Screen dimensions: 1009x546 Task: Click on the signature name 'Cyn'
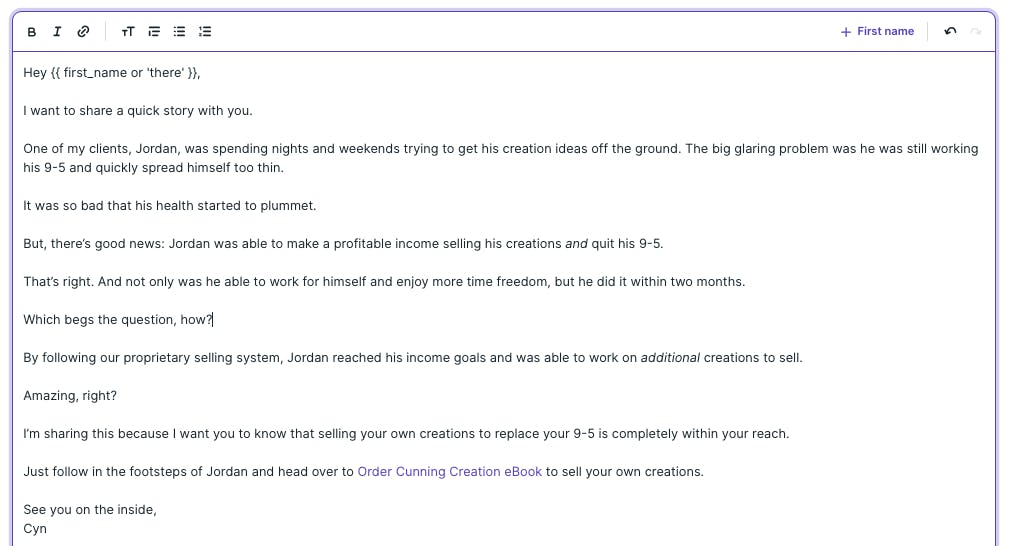(x=35, y=529)
